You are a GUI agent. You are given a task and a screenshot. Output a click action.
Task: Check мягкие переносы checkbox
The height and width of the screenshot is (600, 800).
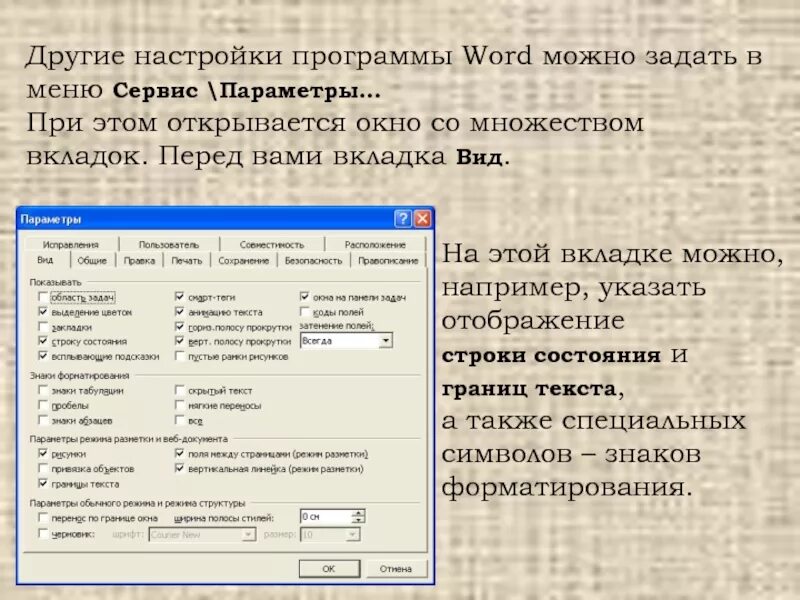pyautogui.click(x=180, y=405)
